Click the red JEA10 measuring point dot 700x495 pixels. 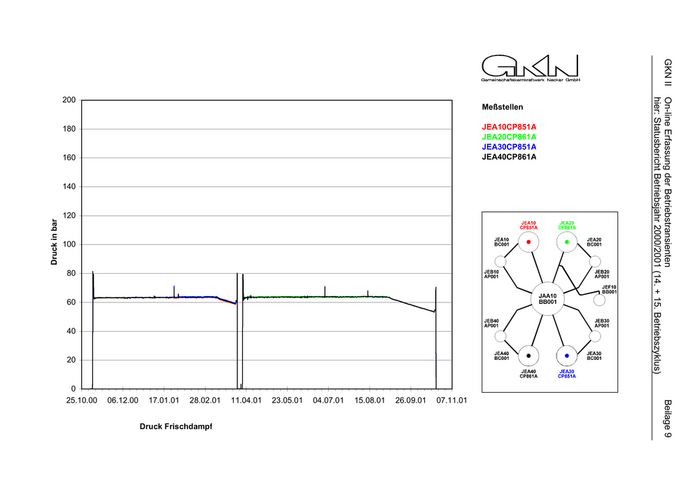point(528,243)
